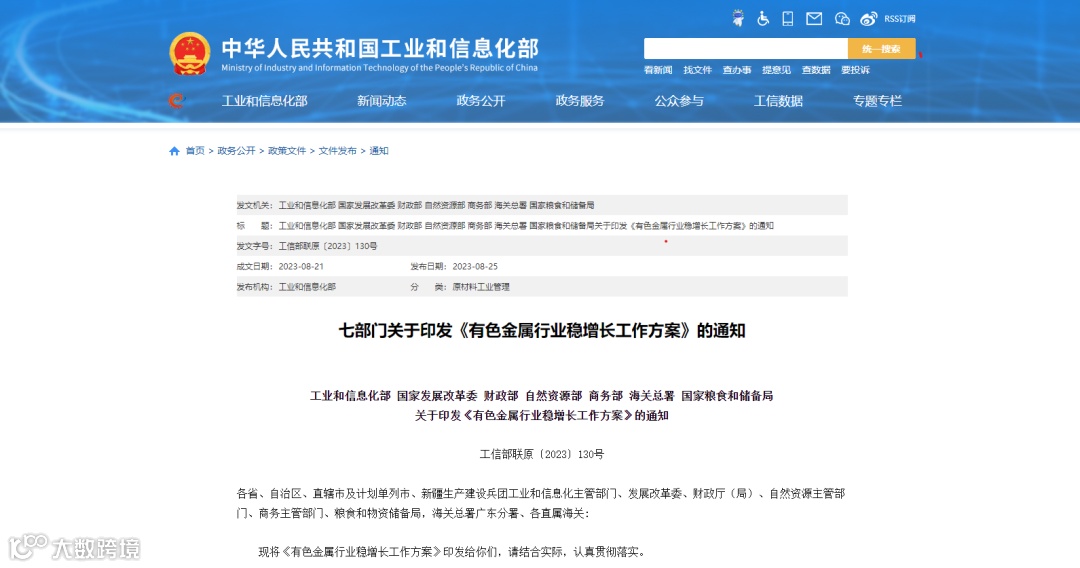The image size is (1080, 568).
Task: Open the 找文件 quick link
Action: pyautogui.click(x=697, y=70)
